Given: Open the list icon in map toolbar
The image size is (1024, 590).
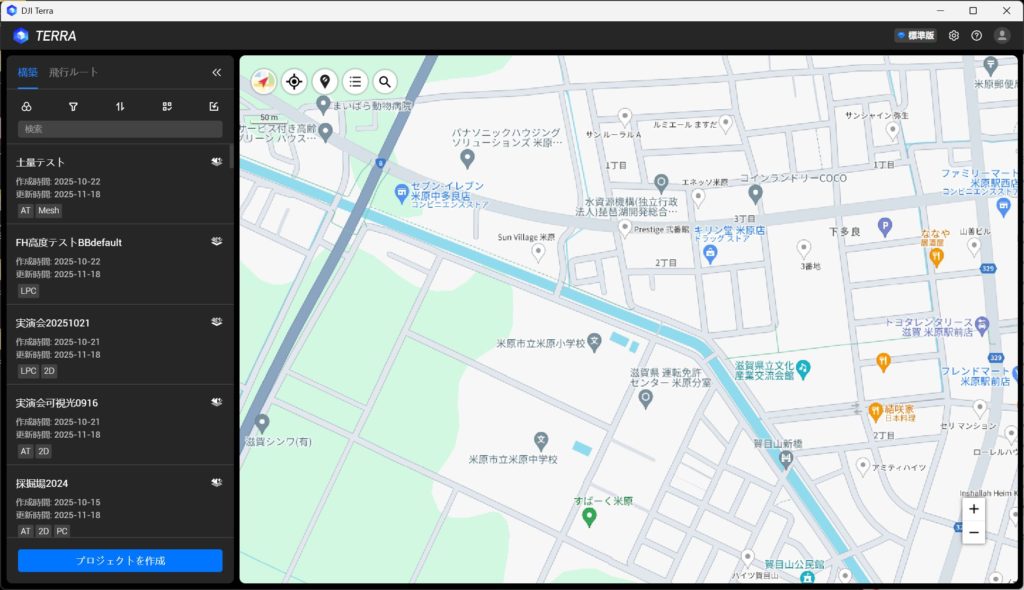Looking at the screenshot, I should 354,82.
